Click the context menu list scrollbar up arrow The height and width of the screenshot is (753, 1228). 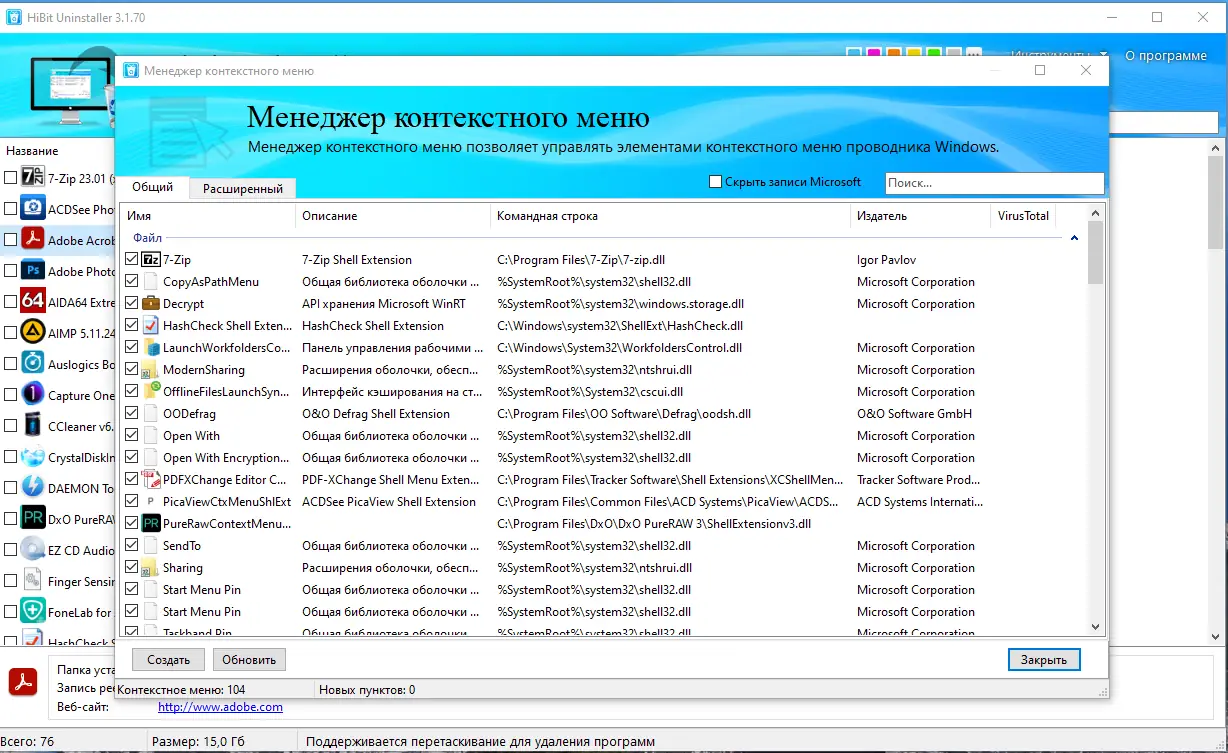click(1095, 213)
